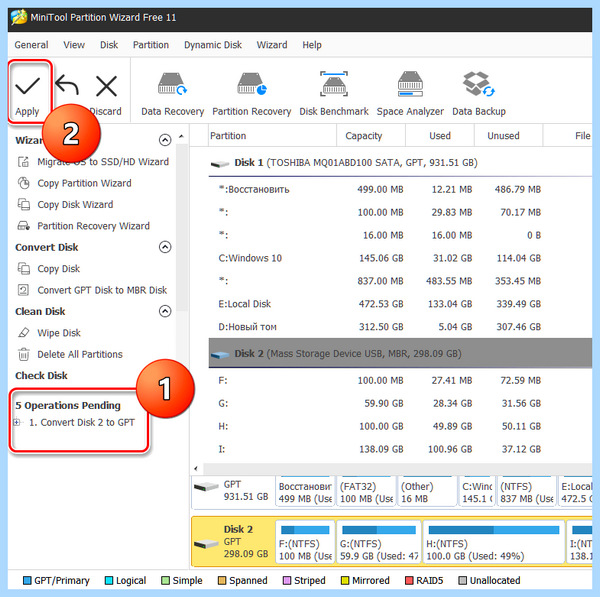Sort by the Unused column header

(509, 136)
